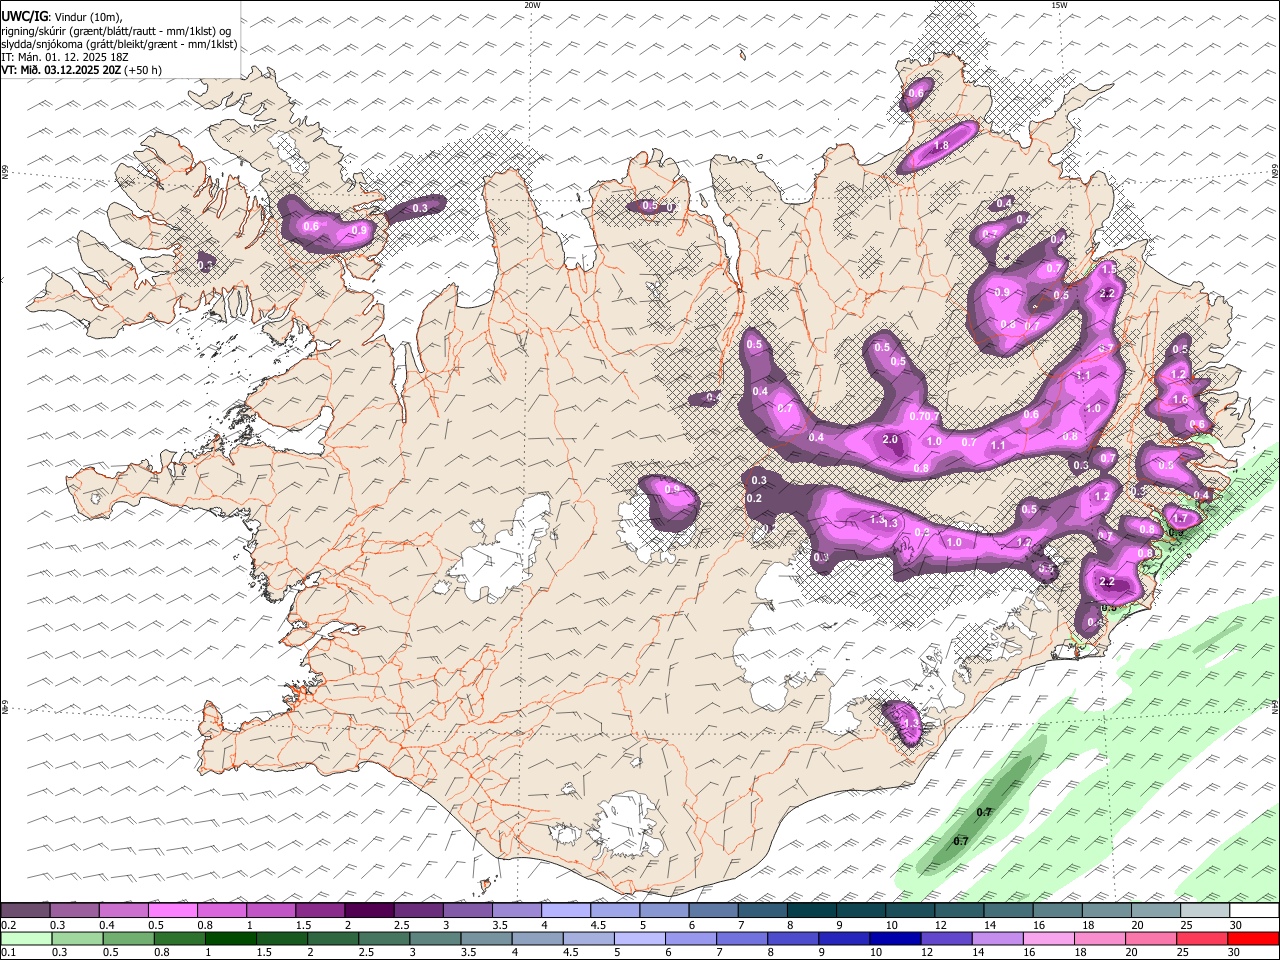Click the 'UWC/IG: Vindur (10m)' title text
Image resolution: width=1280 pixels, height=960 pixels.
[62, 17]
